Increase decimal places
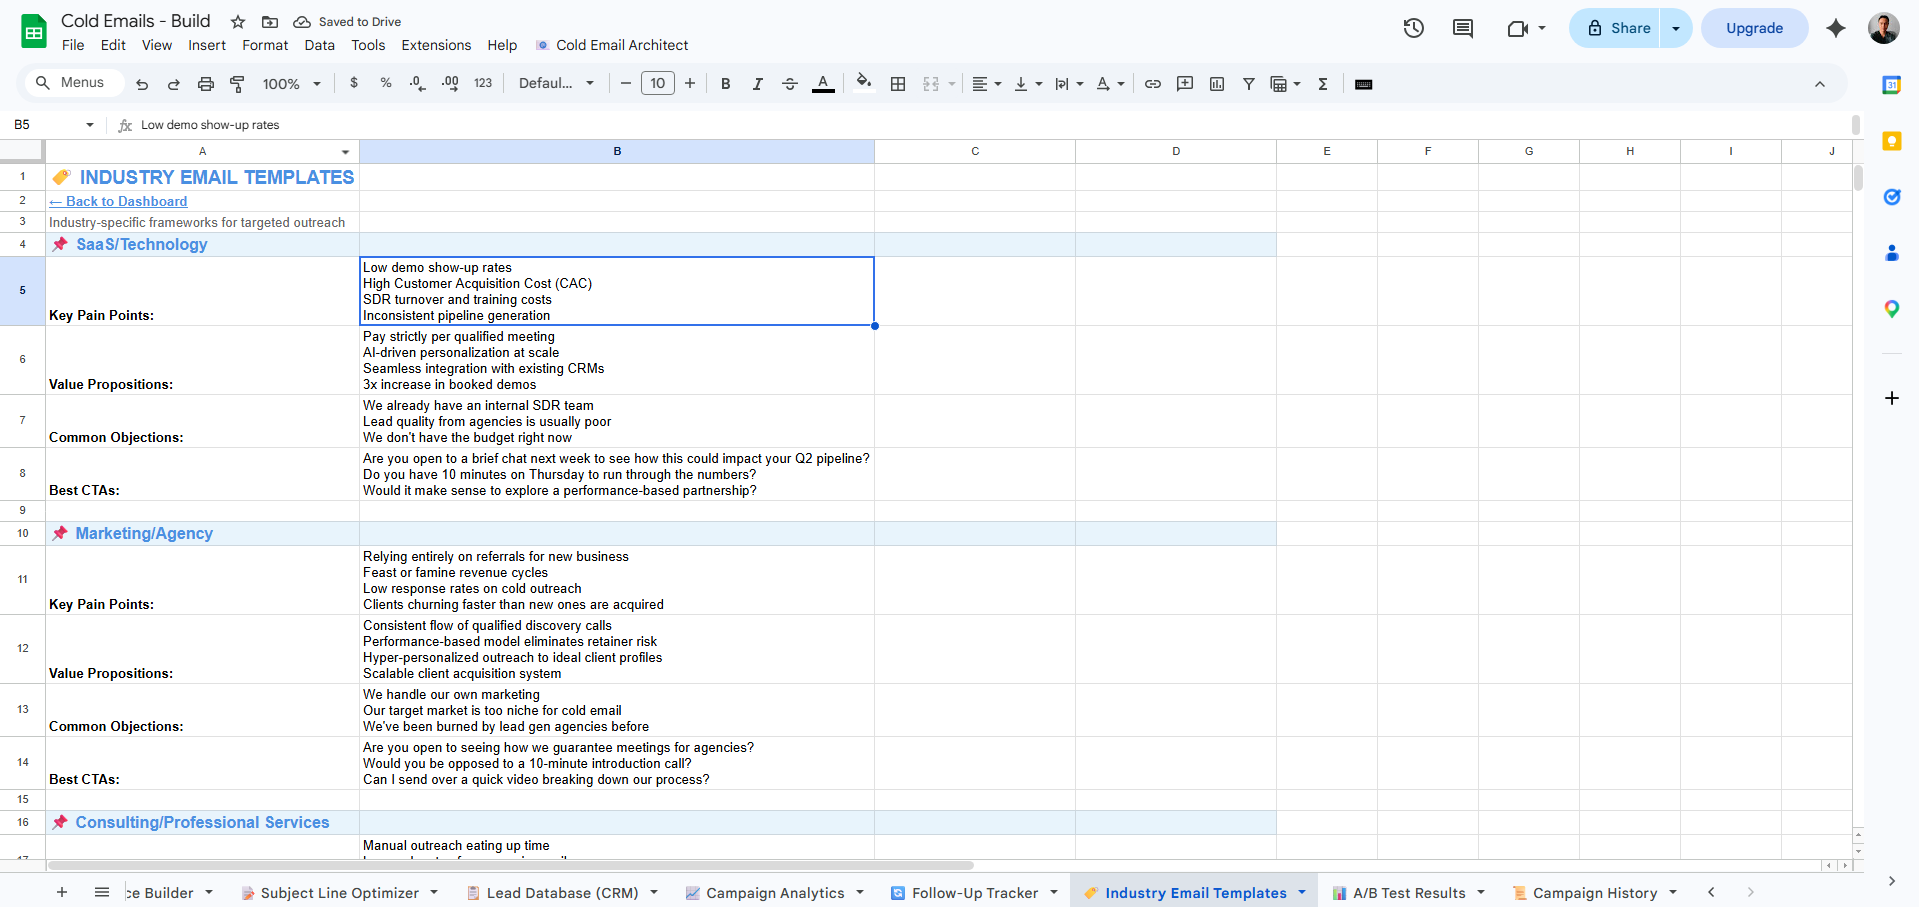Image resolution: width=1919 pixels, height=907 pixels. coord(450,83)
